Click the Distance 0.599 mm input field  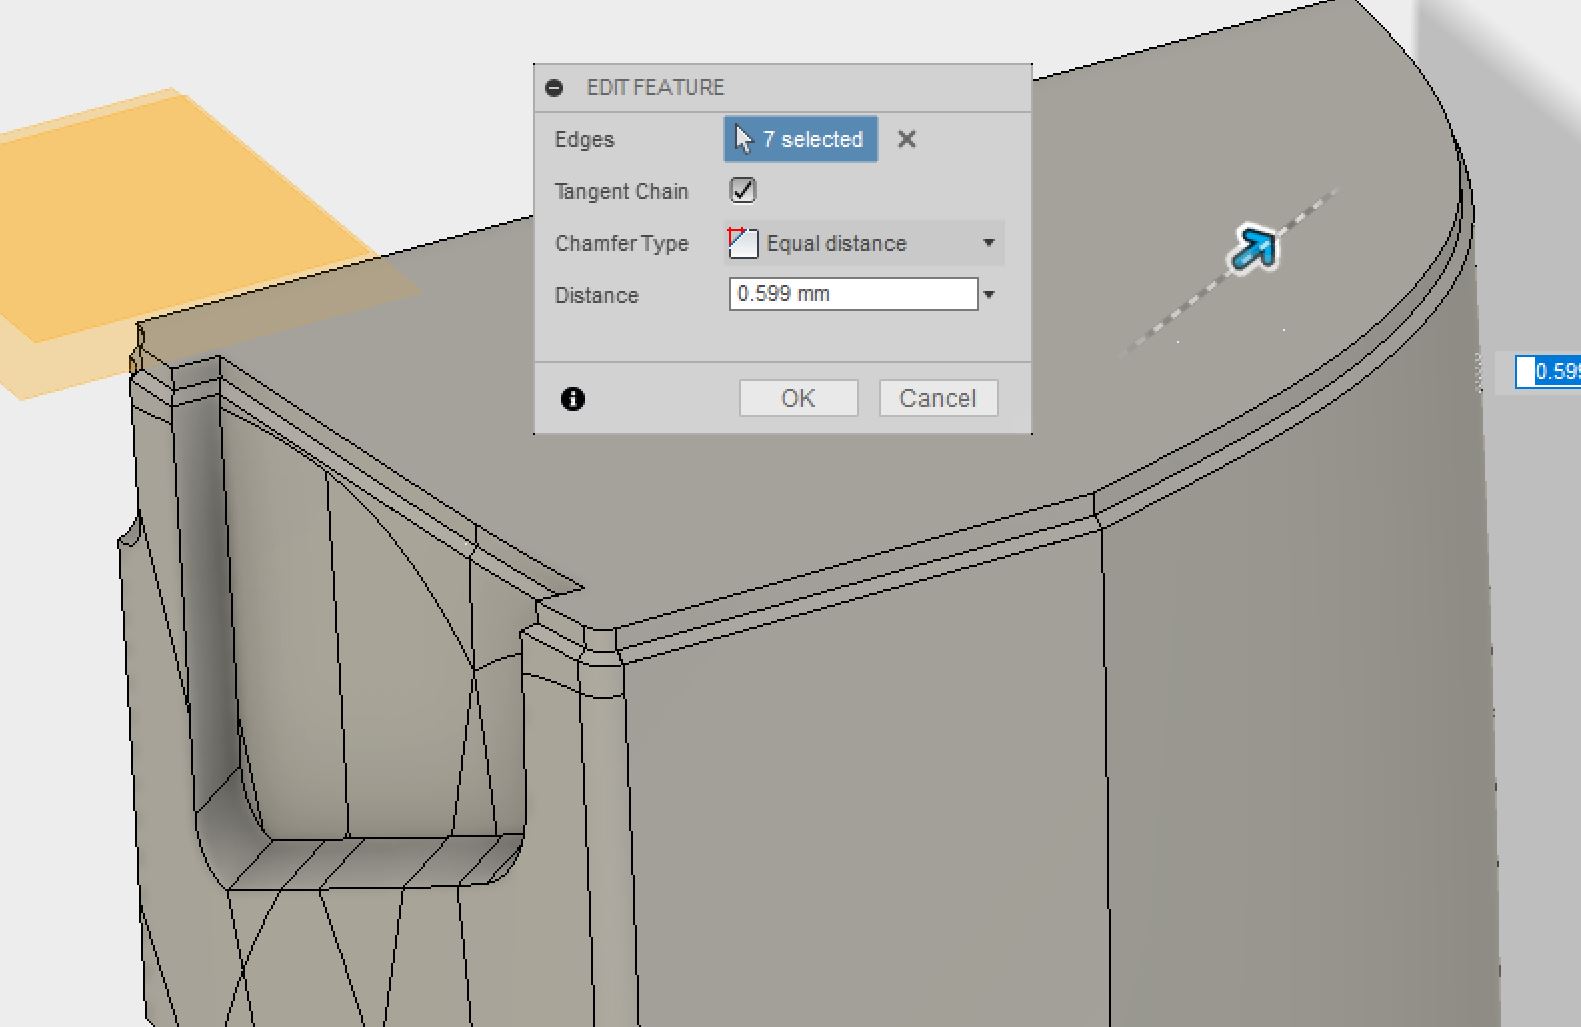(852, 294)
